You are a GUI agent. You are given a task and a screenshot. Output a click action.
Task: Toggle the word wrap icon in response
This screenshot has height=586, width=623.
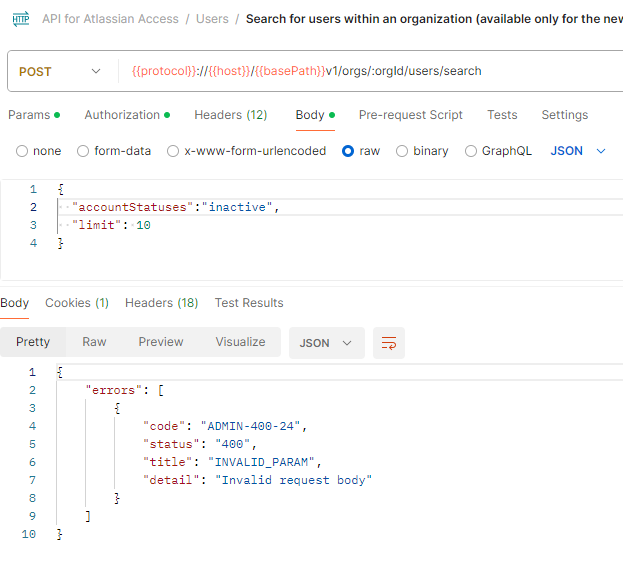point(389,343)
